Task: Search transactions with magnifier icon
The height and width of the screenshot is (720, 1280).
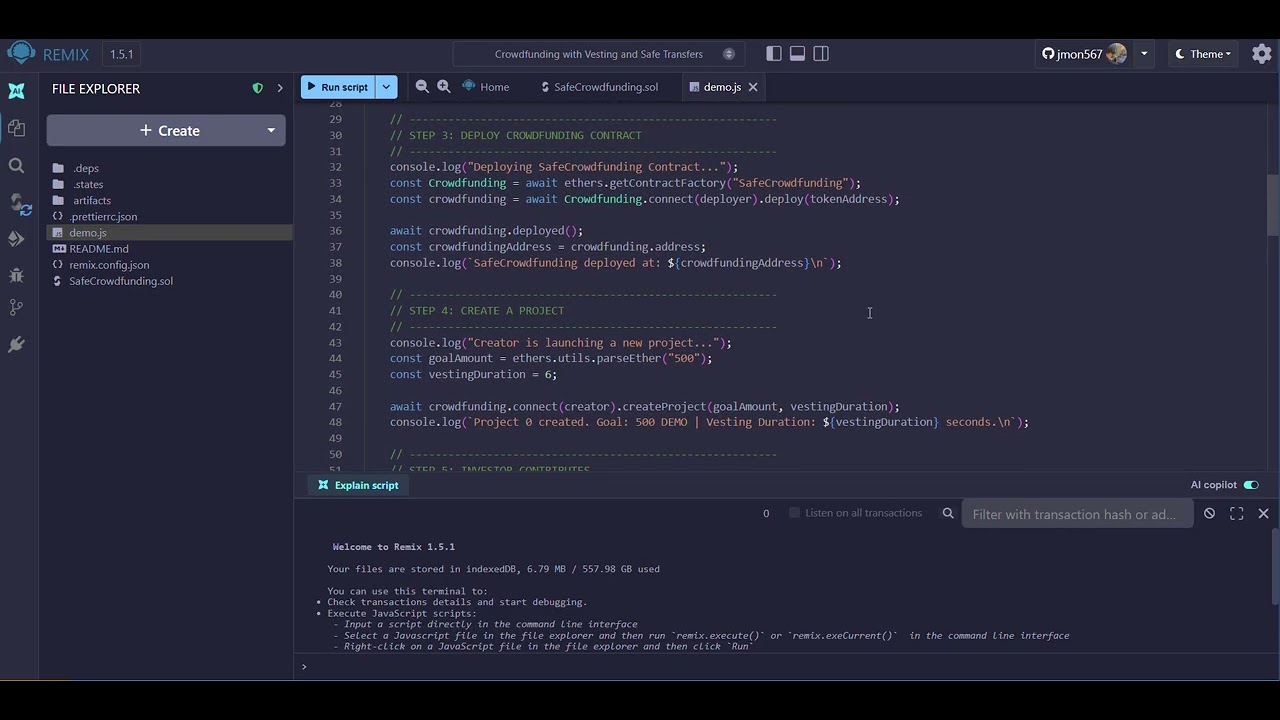Action: coord(948,513)
